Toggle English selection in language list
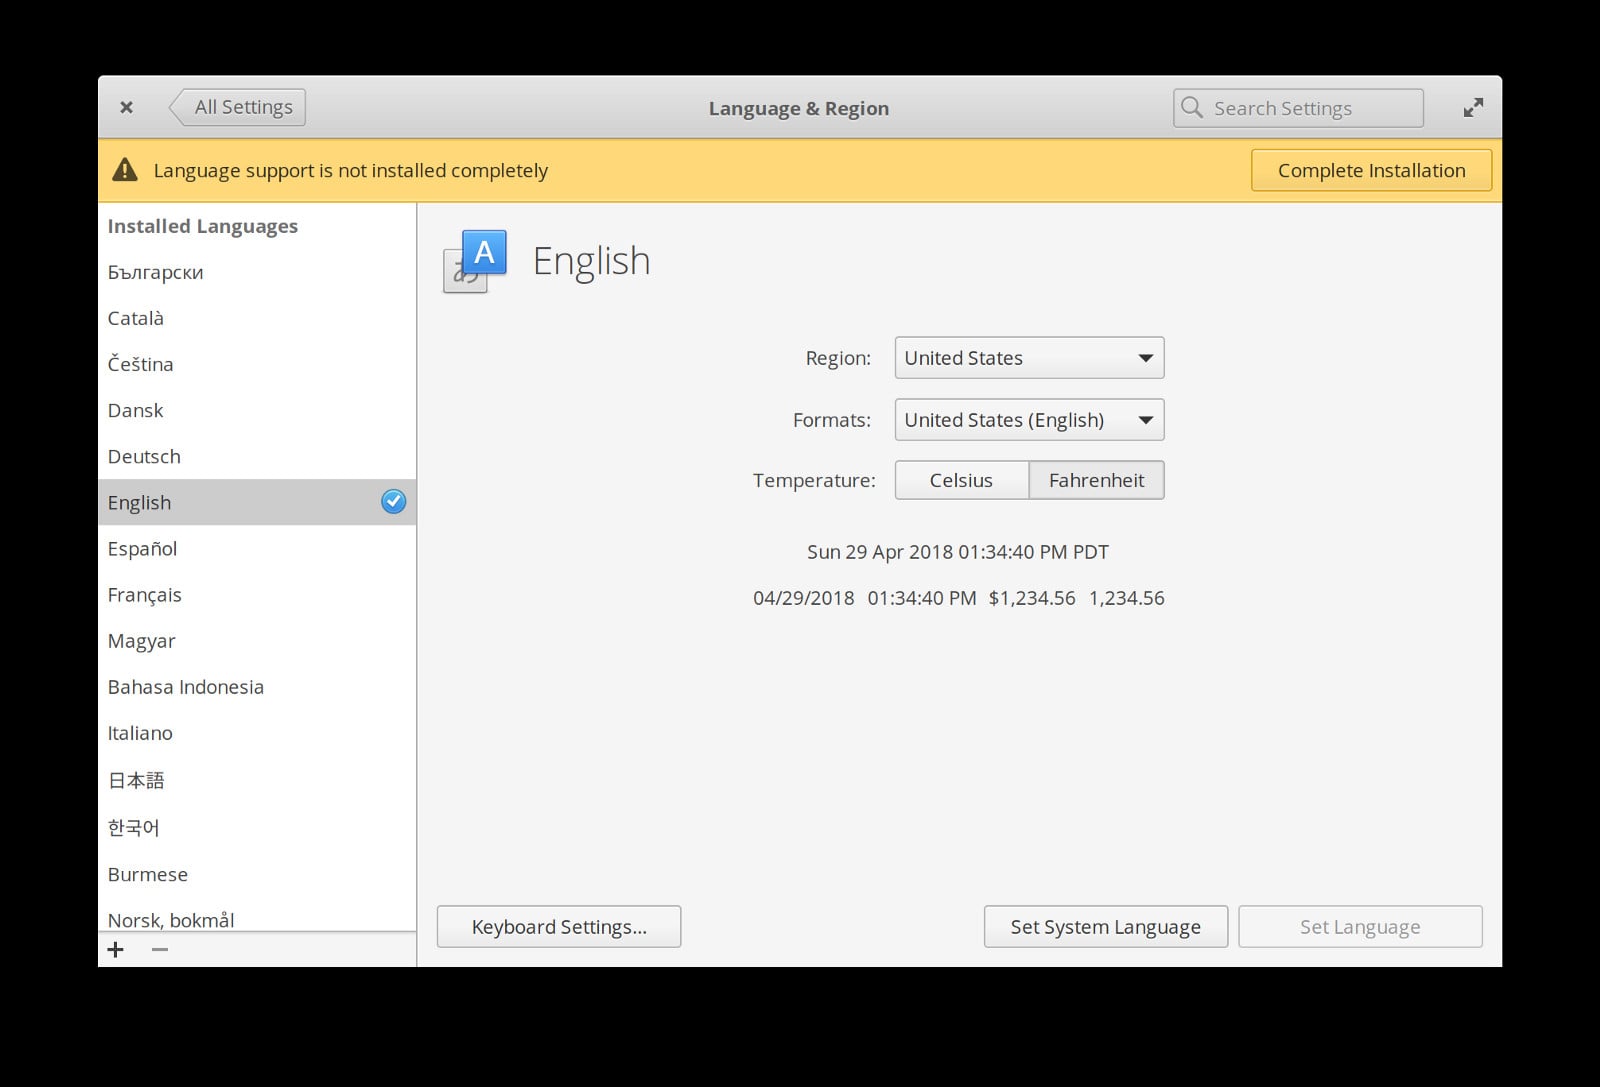The height and width of the screenshot is (1087, 1600). tap(200, 502)
